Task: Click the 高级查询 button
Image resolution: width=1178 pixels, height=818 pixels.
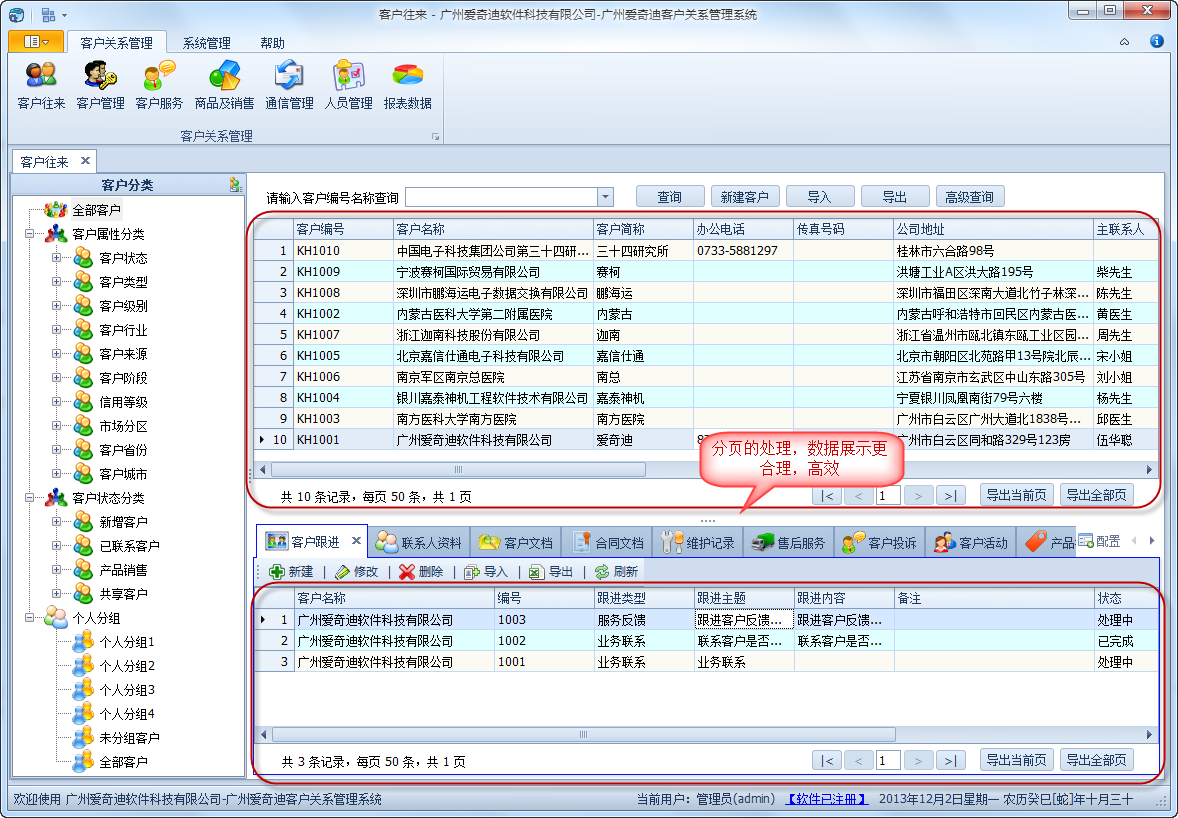Action: [971, 197]
